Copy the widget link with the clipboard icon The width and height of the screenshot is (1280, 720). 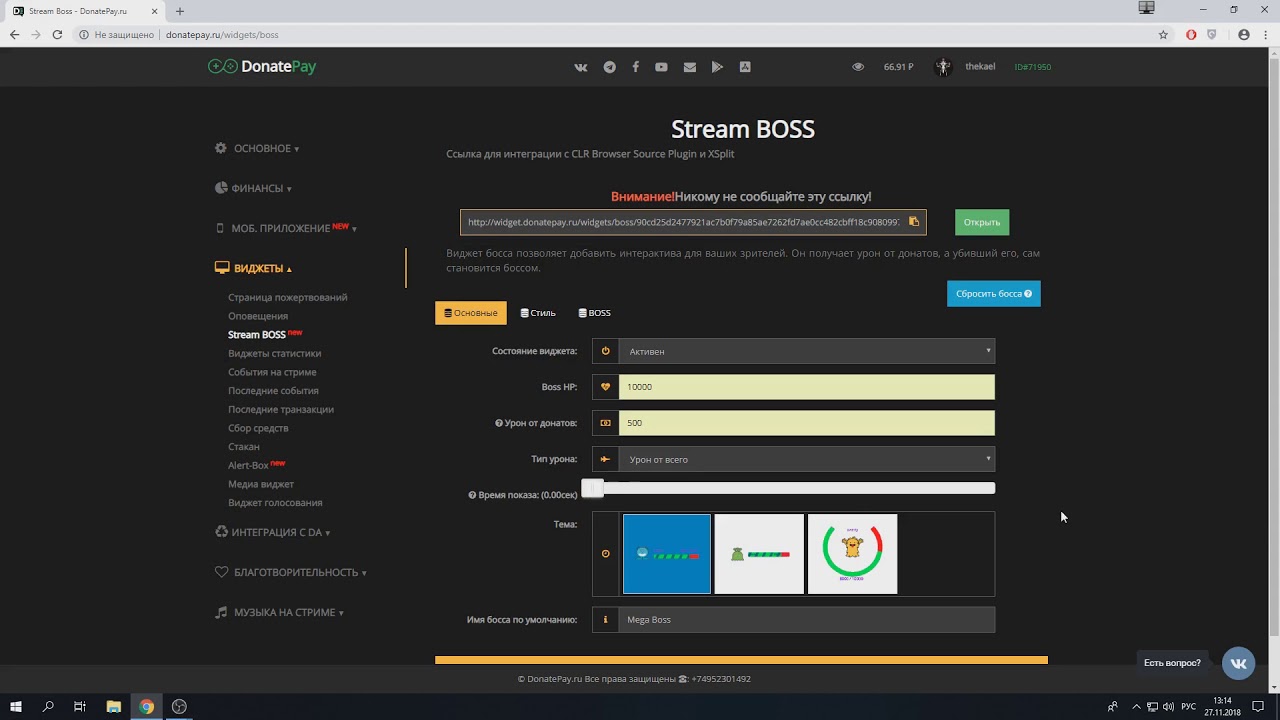coord(914,222)
